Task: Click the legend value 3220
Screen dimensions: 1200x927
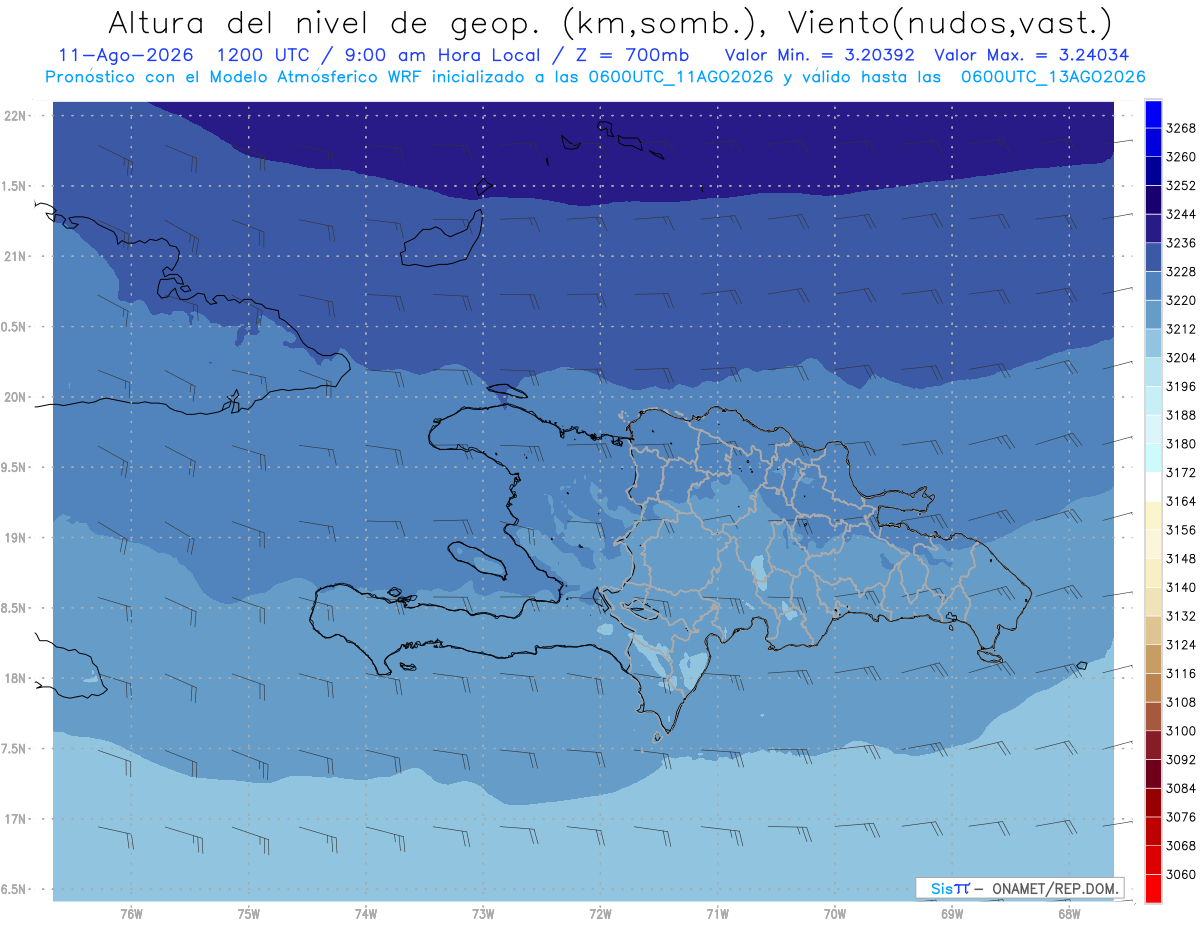Action: 1181,300
